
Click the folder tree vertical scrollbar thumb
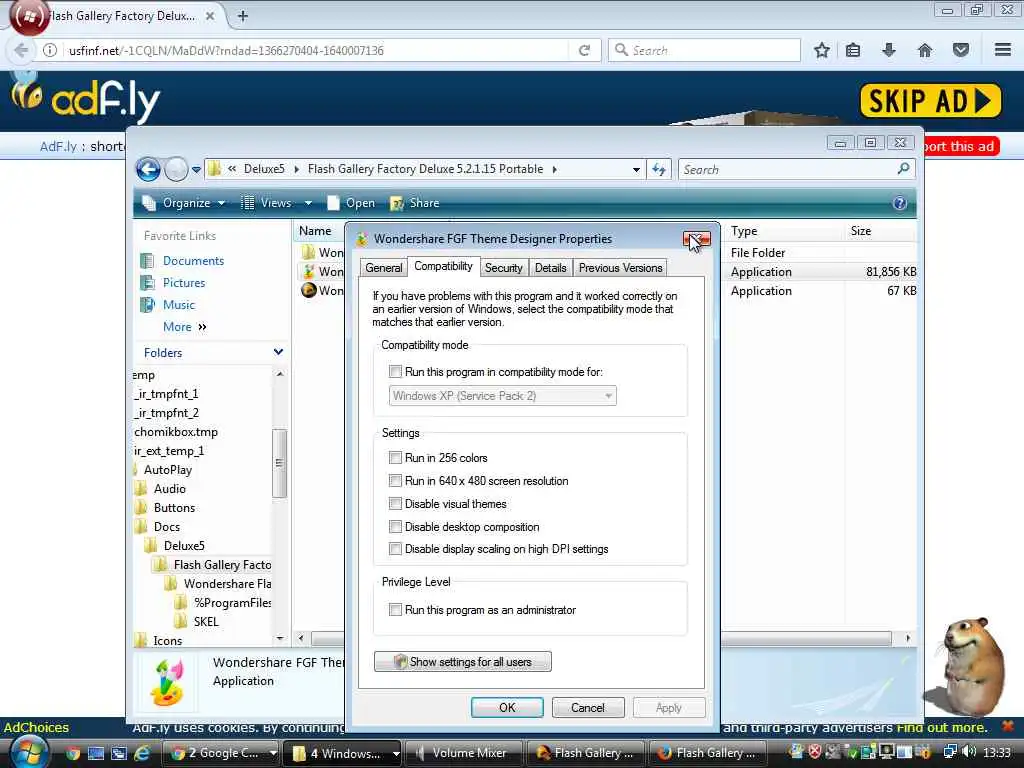(279, 463)
